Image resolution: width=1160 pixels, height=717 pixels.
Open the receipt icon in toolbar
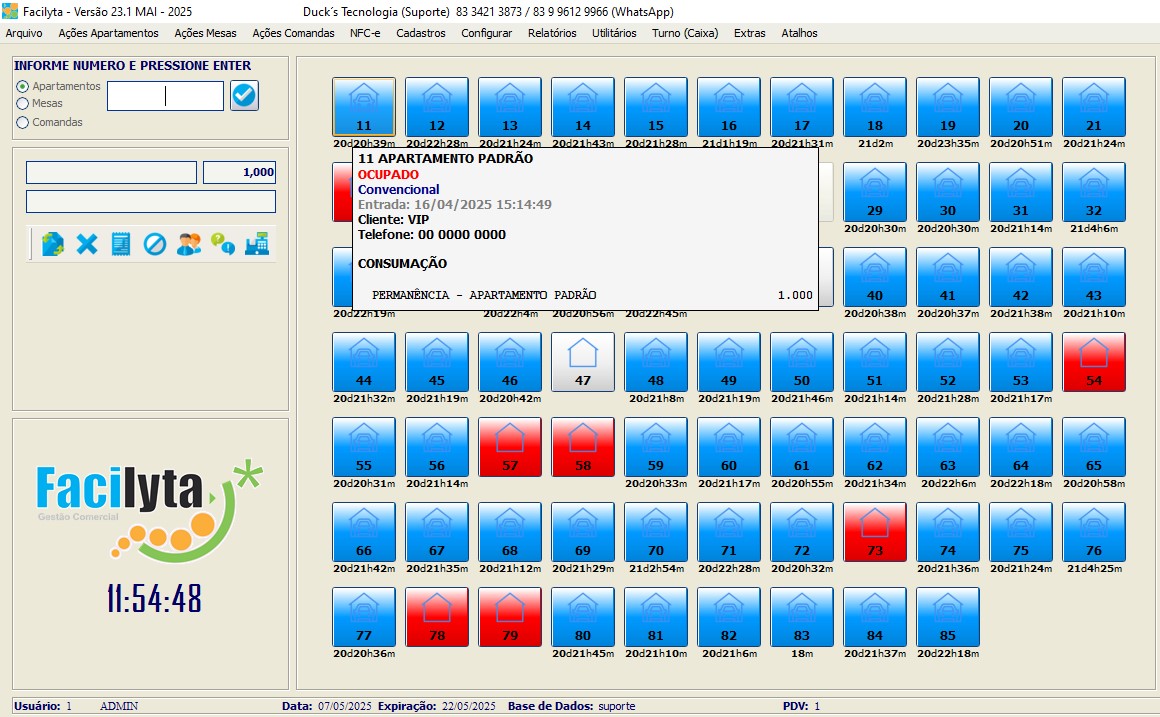(x=121, y=244)
